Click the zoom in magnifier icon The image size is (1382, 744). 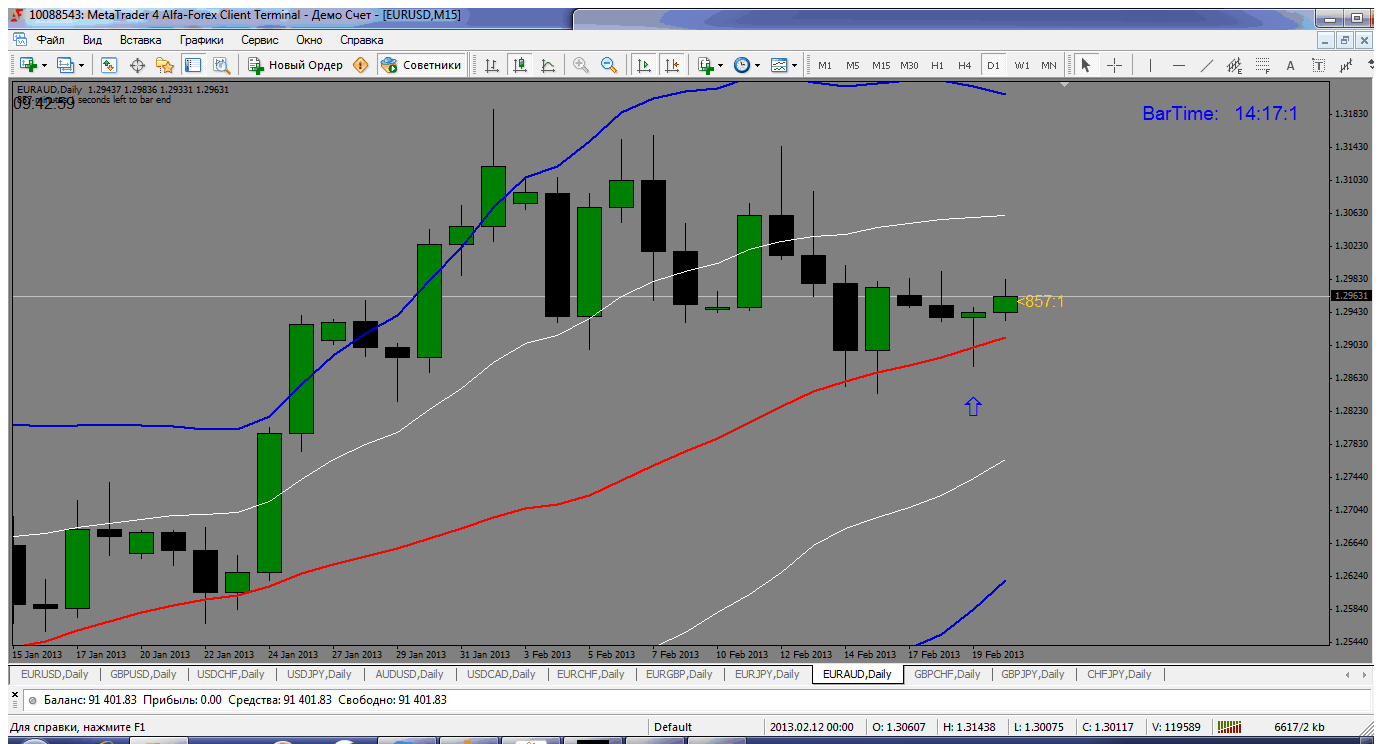[581, 65]
